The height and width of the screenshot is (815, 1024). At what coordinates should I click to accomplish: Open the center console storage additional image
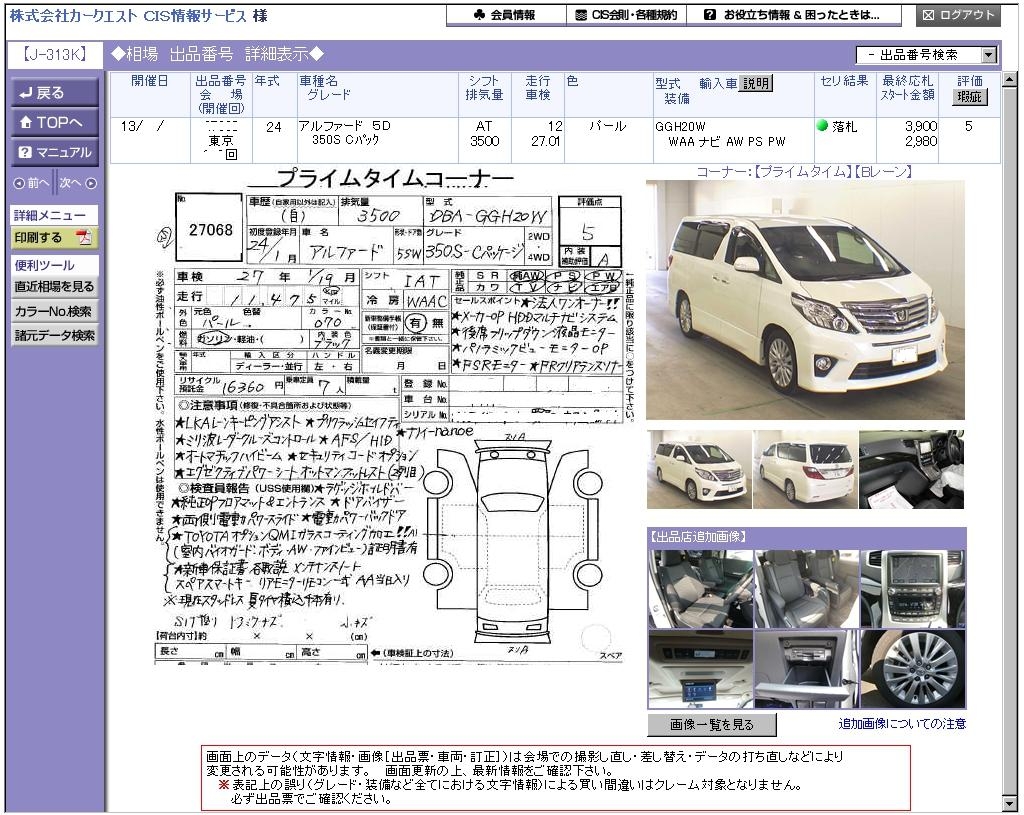point(807,669)
